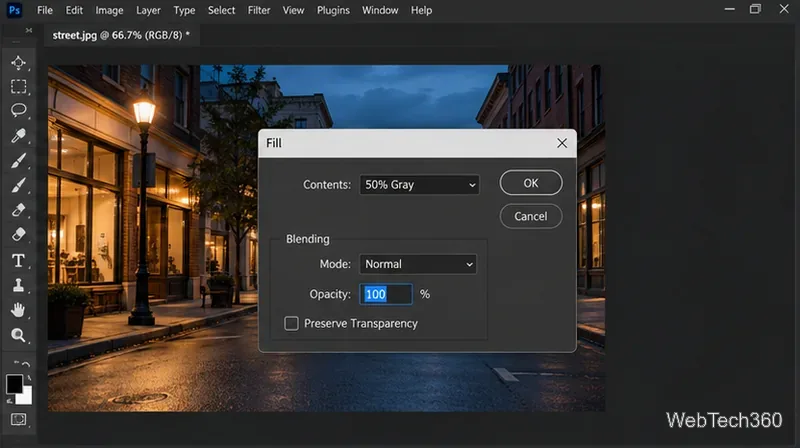Switch to the street.jpg document tab
800x448 pixels.
tap(121, 35)
